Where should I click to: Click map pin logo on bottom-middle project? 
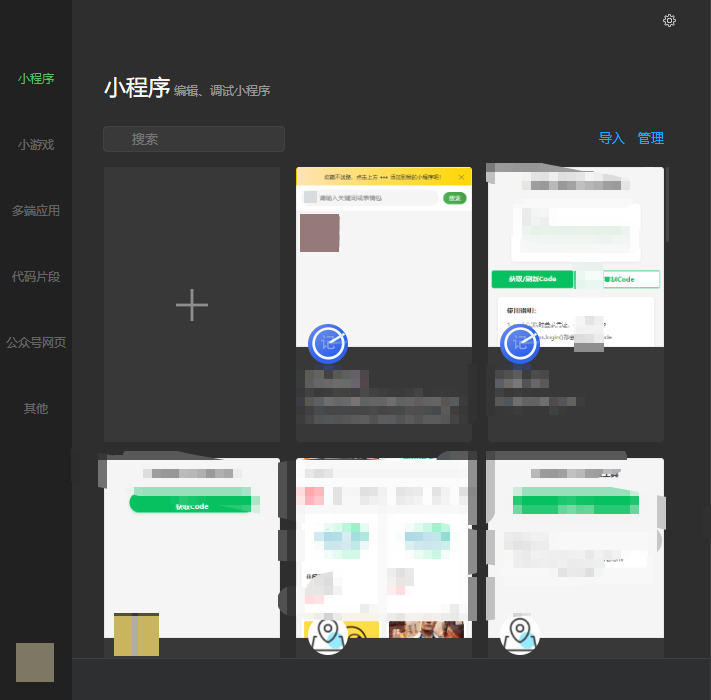328,635
